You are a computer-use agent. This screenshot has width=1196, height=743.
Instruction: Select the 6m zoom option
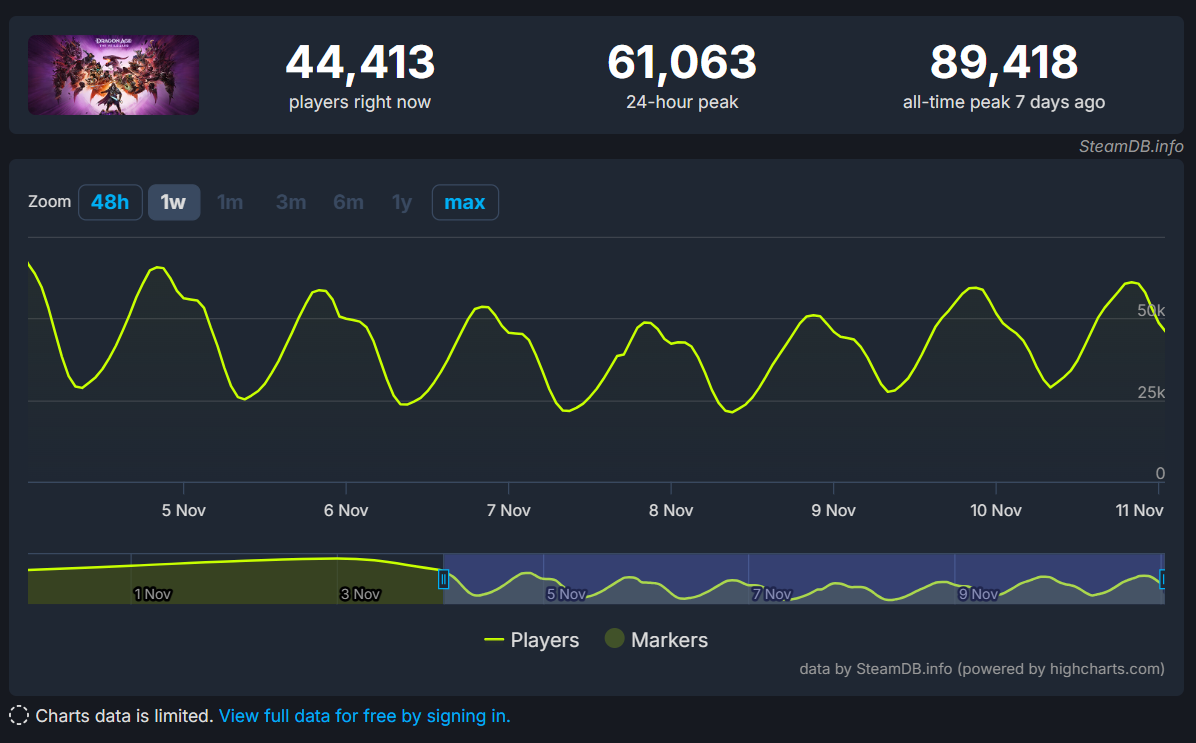pyautogui.click(x=349, y=202)
